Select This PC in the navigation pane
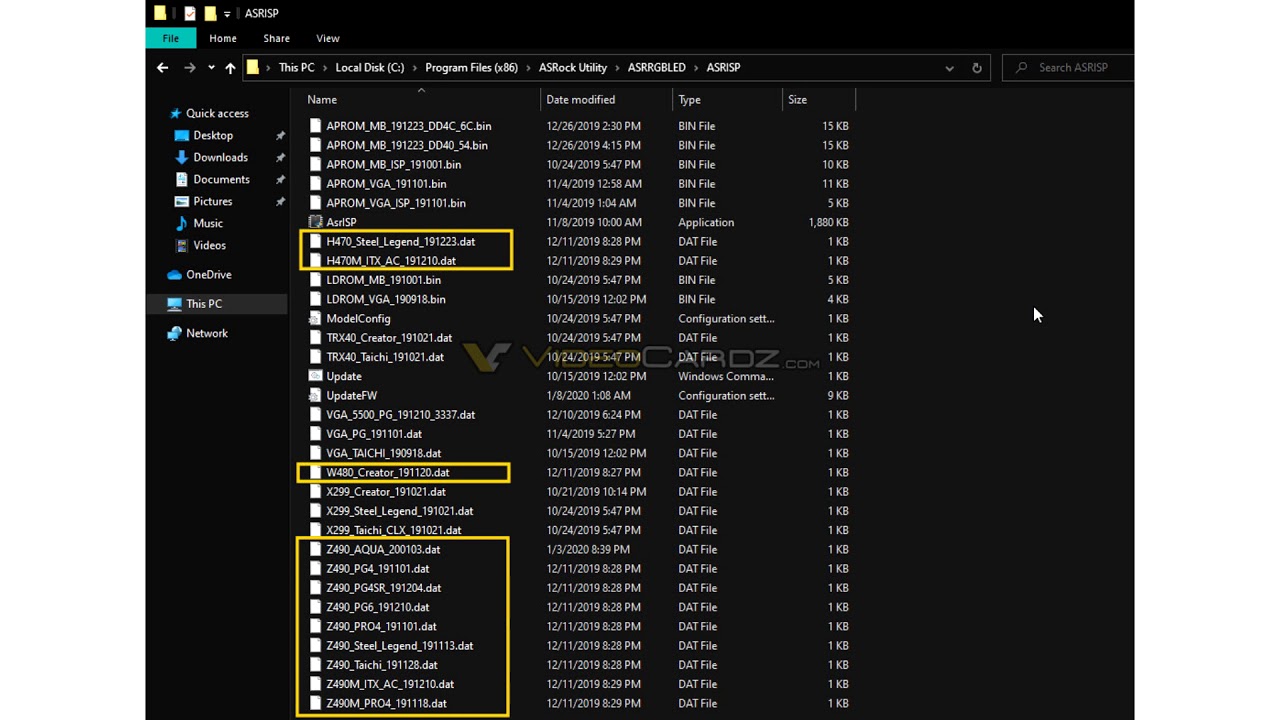The image size is (1280, 720). click(x=204, y=303)
